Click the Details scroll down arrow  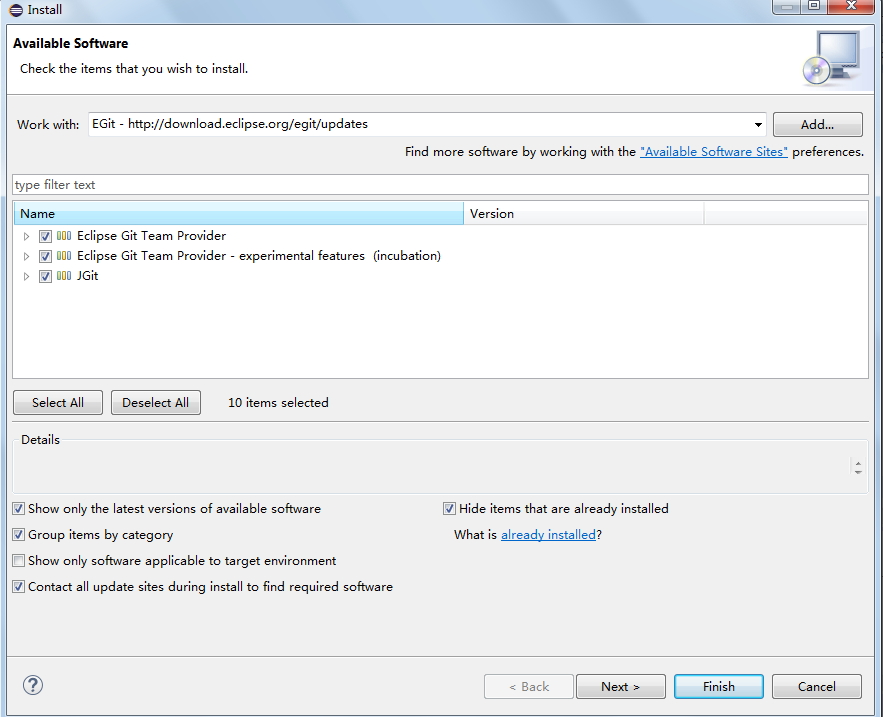click(858, 472)
